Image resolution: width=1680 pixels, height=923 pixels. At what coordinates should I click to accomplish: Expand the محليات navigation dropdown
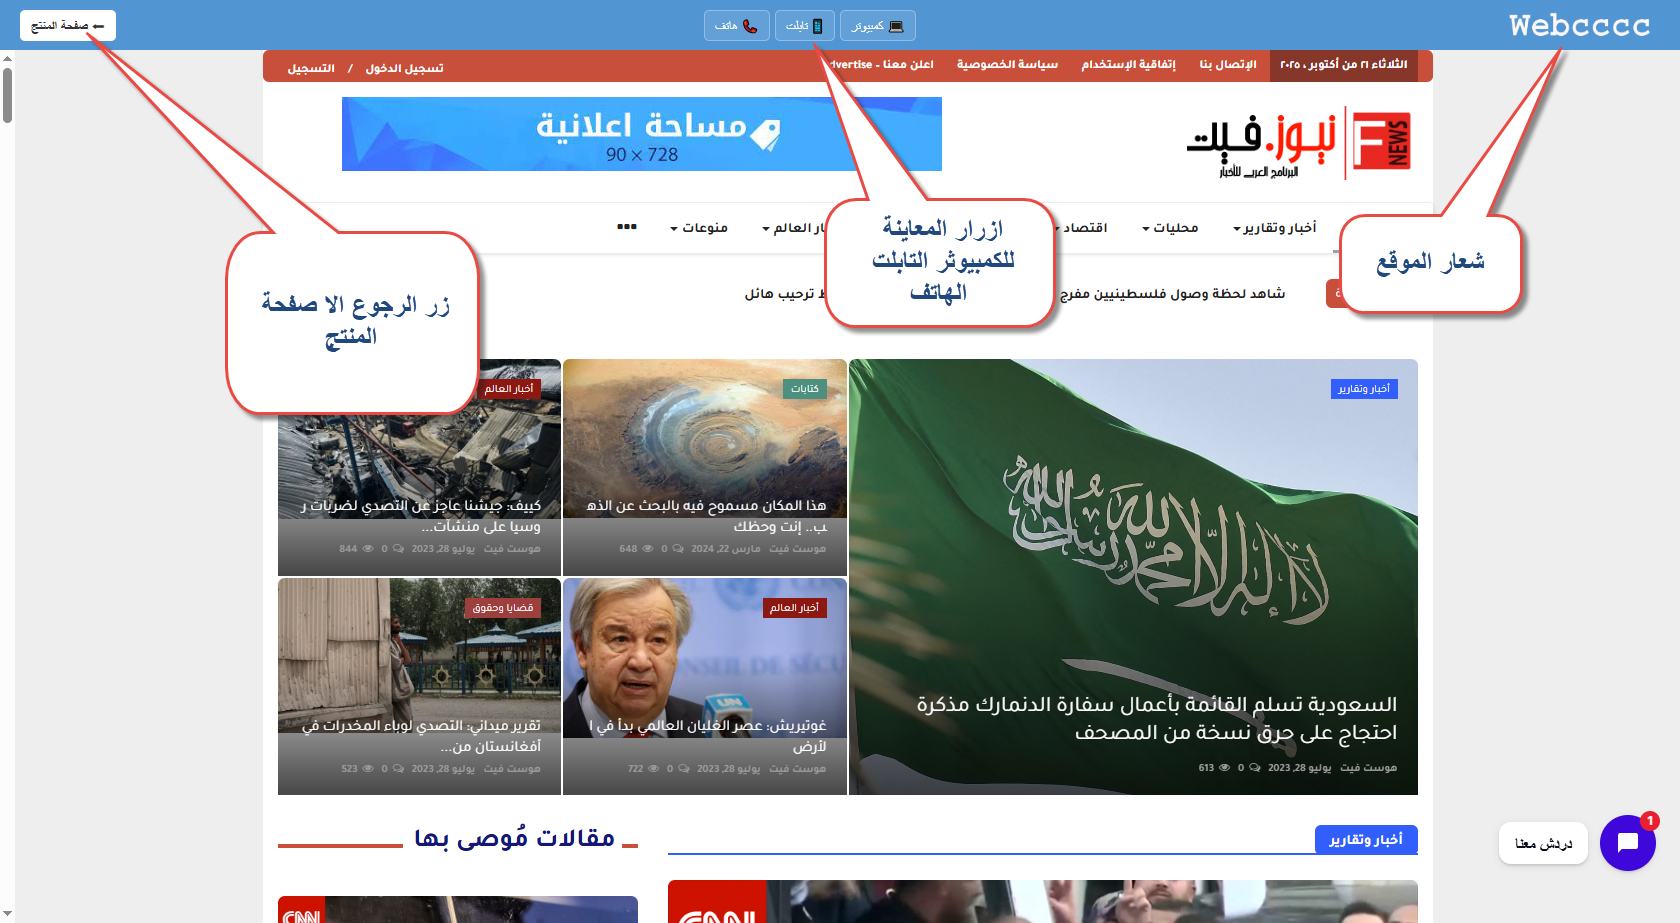[1170, 228]
